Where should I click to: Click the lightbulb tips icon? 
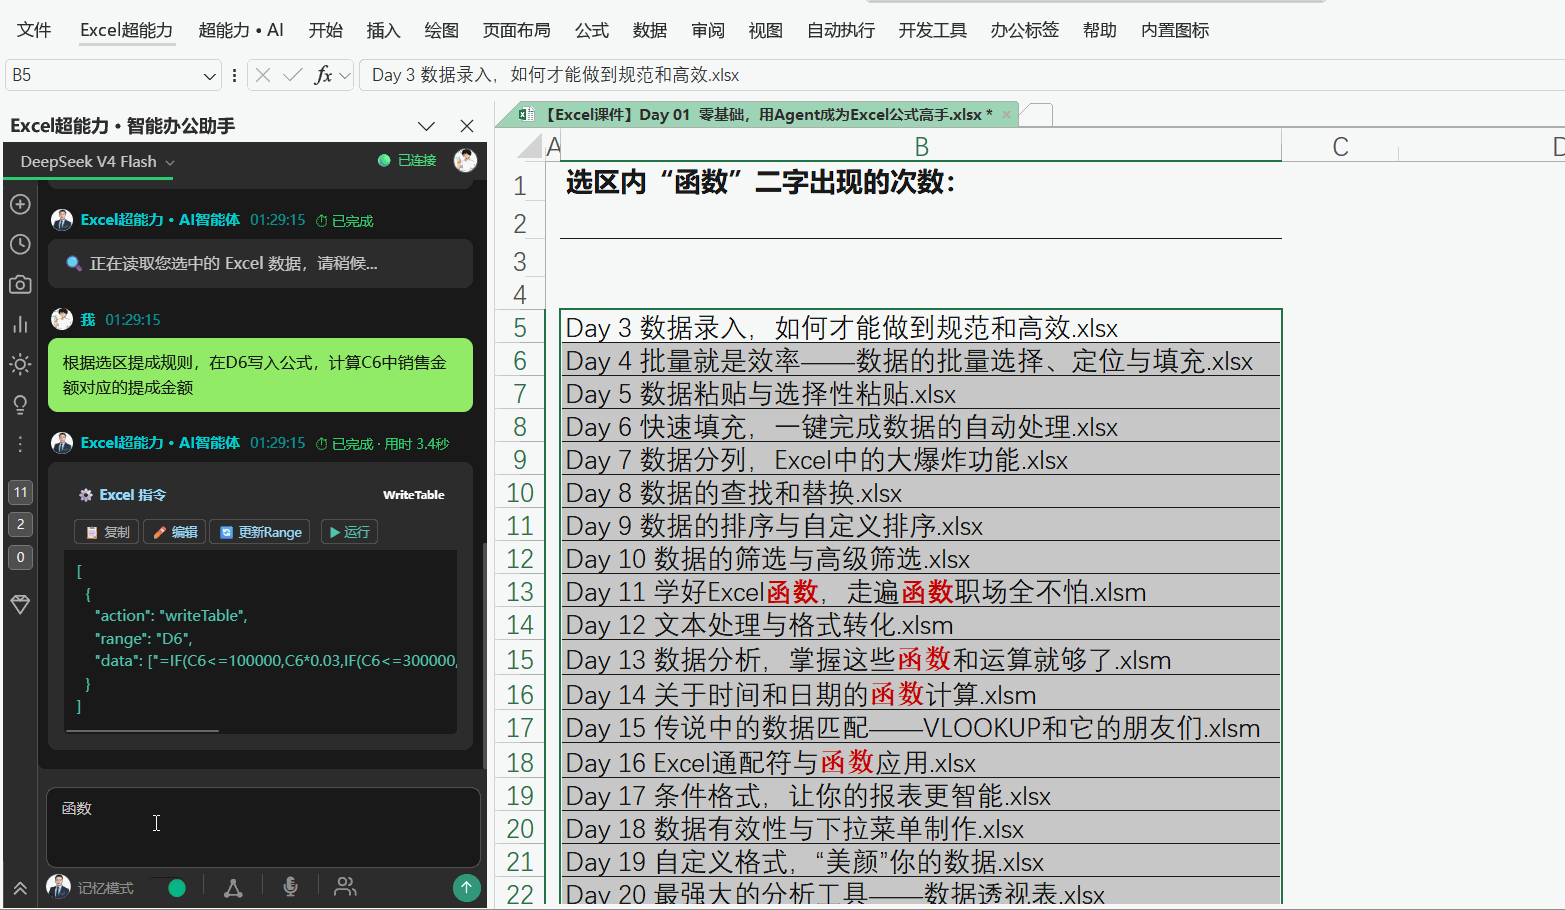[x=20, y=404]
